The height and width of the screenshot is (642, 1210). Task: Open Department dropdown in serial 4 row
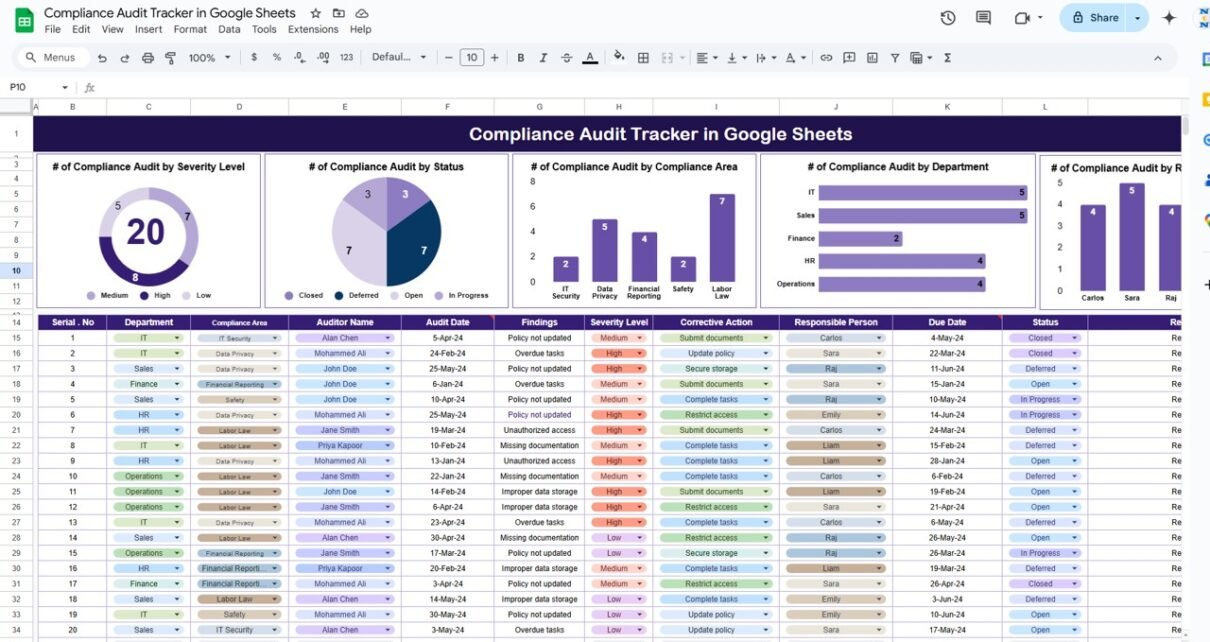[178, 384]
